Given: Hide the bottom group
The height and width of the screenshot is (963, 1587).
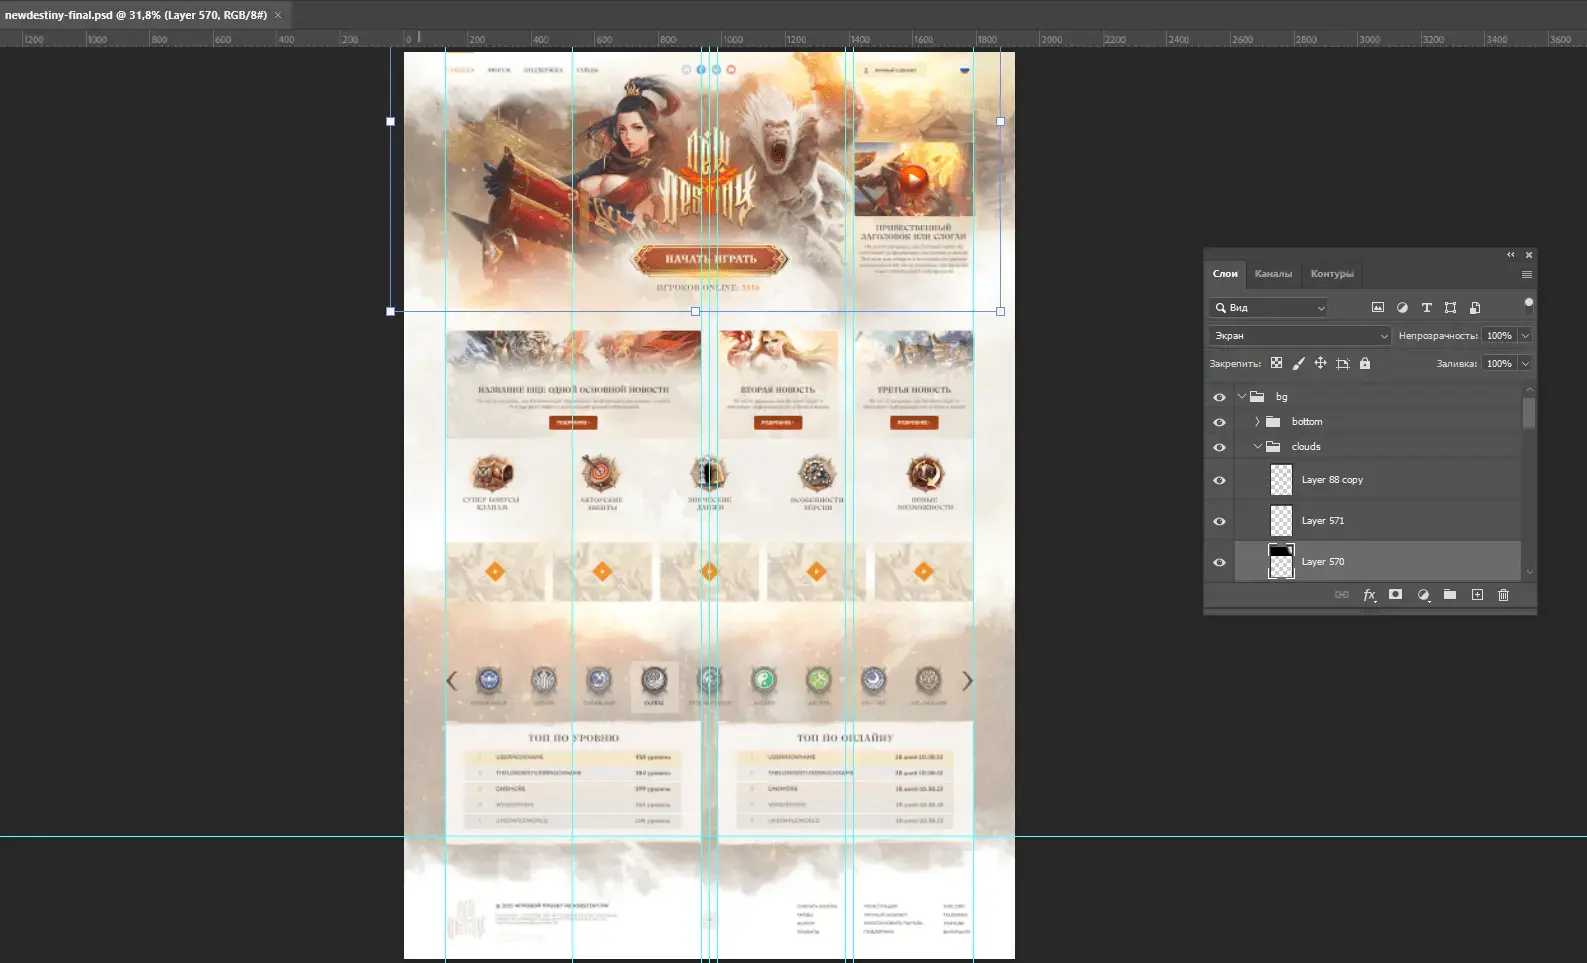Looking at the screenshot, I should point(1219,422).
